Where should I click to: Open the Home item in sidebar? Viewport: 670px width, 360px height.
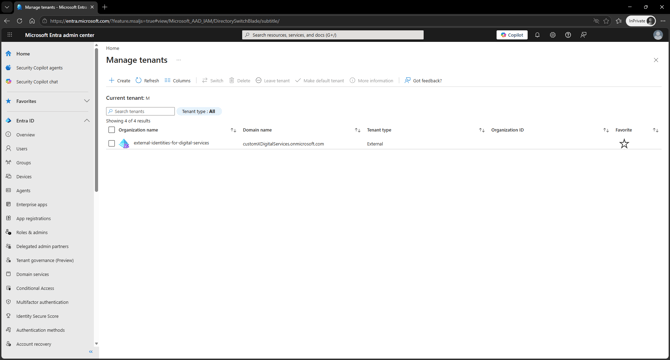click(23, 54)
